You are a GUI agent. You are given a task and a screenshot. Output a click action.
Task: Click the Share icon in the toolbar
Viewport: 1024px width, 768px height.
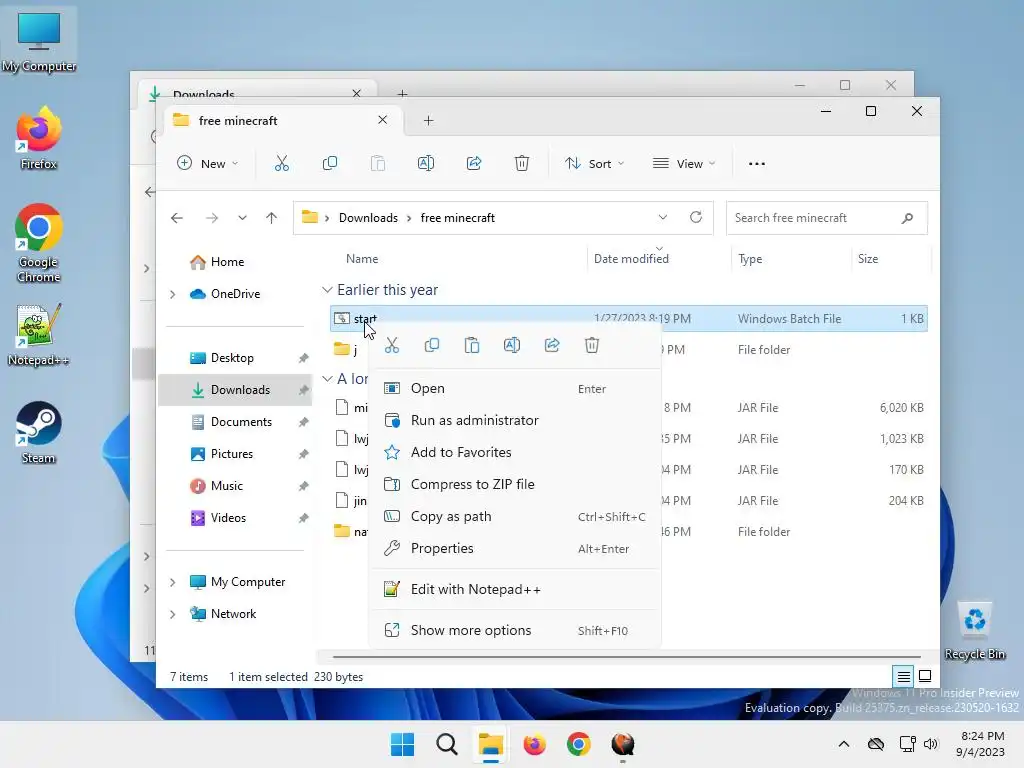[x=474, y=163]
